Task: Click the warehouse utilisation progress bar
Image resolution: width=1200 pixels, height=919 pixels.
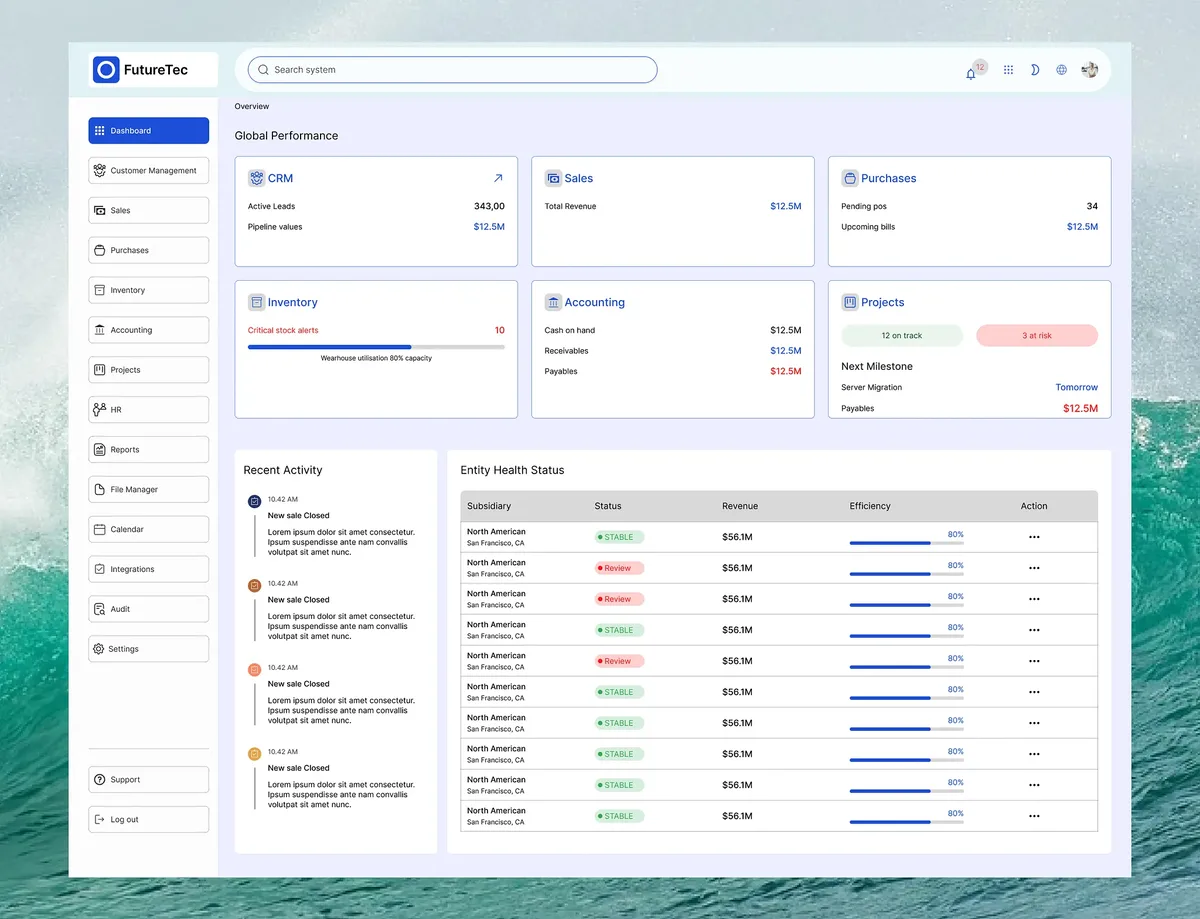Action: pyautogui.click(x=376, y=347)
